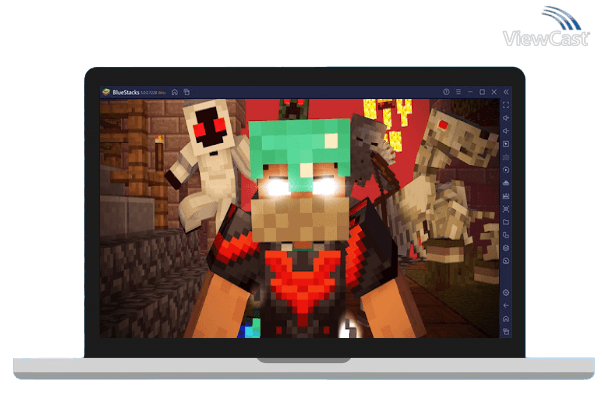Collapse the BlueStacks side toolbar
The width and height of the screenshot is (602, 414).
pos(506,92)
